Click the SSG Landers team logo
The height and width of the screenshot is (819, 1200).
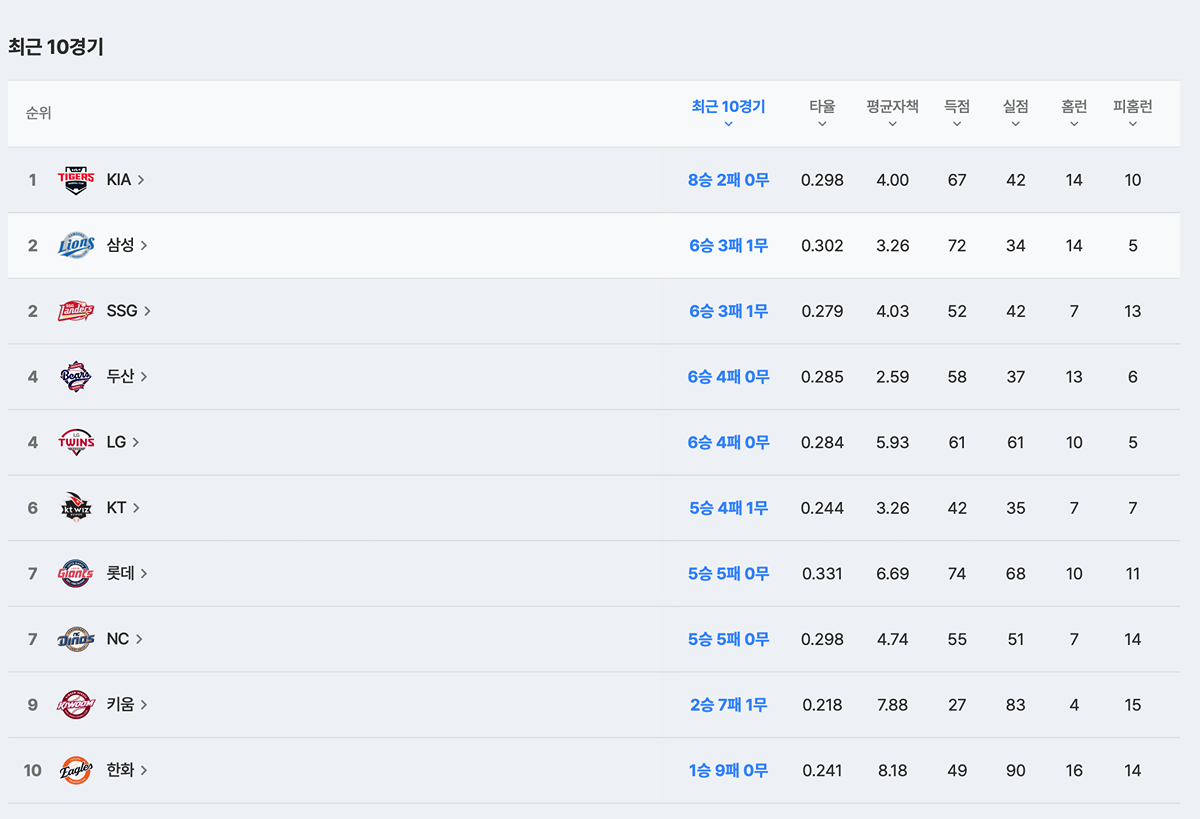(x=76, y=311)
